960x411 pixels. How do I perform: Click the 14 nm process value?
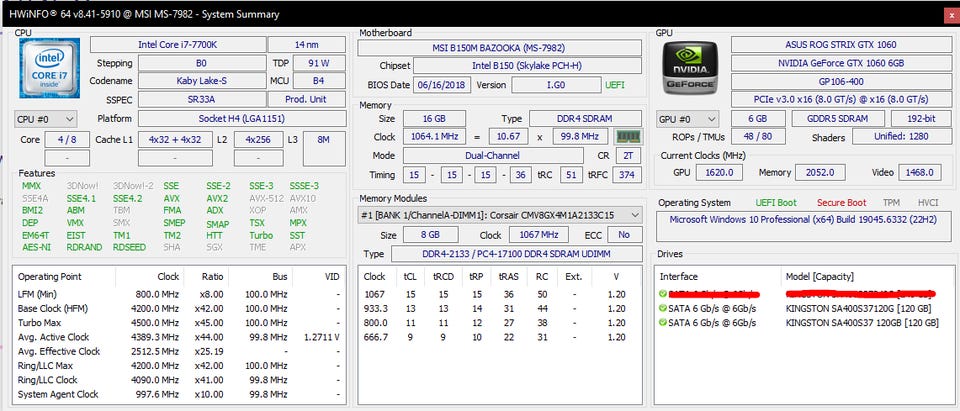(307, 45)
